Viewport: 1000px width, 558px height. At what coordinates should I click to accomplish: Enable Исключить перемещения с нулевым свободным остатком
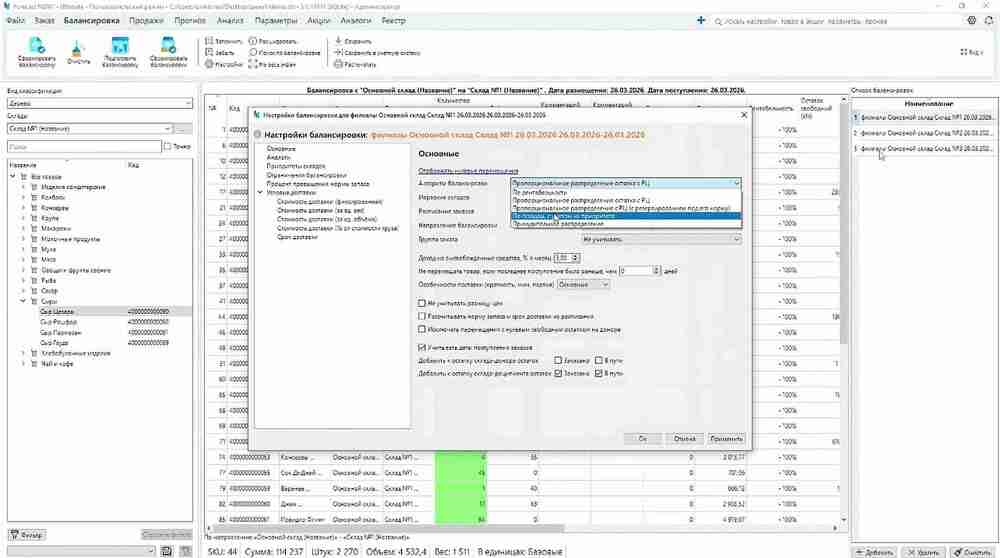(422, 330)
